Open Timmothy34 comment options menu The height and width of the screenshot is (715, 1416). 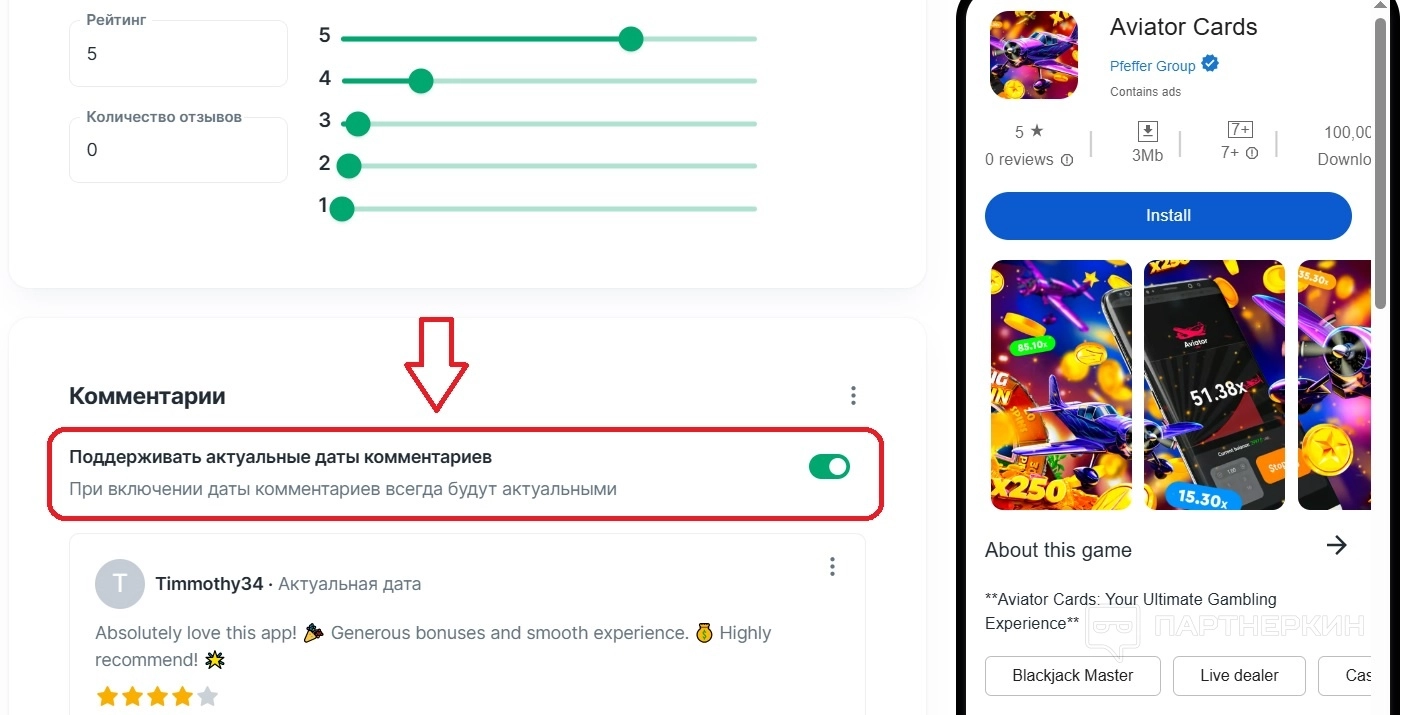click(832, 567)
